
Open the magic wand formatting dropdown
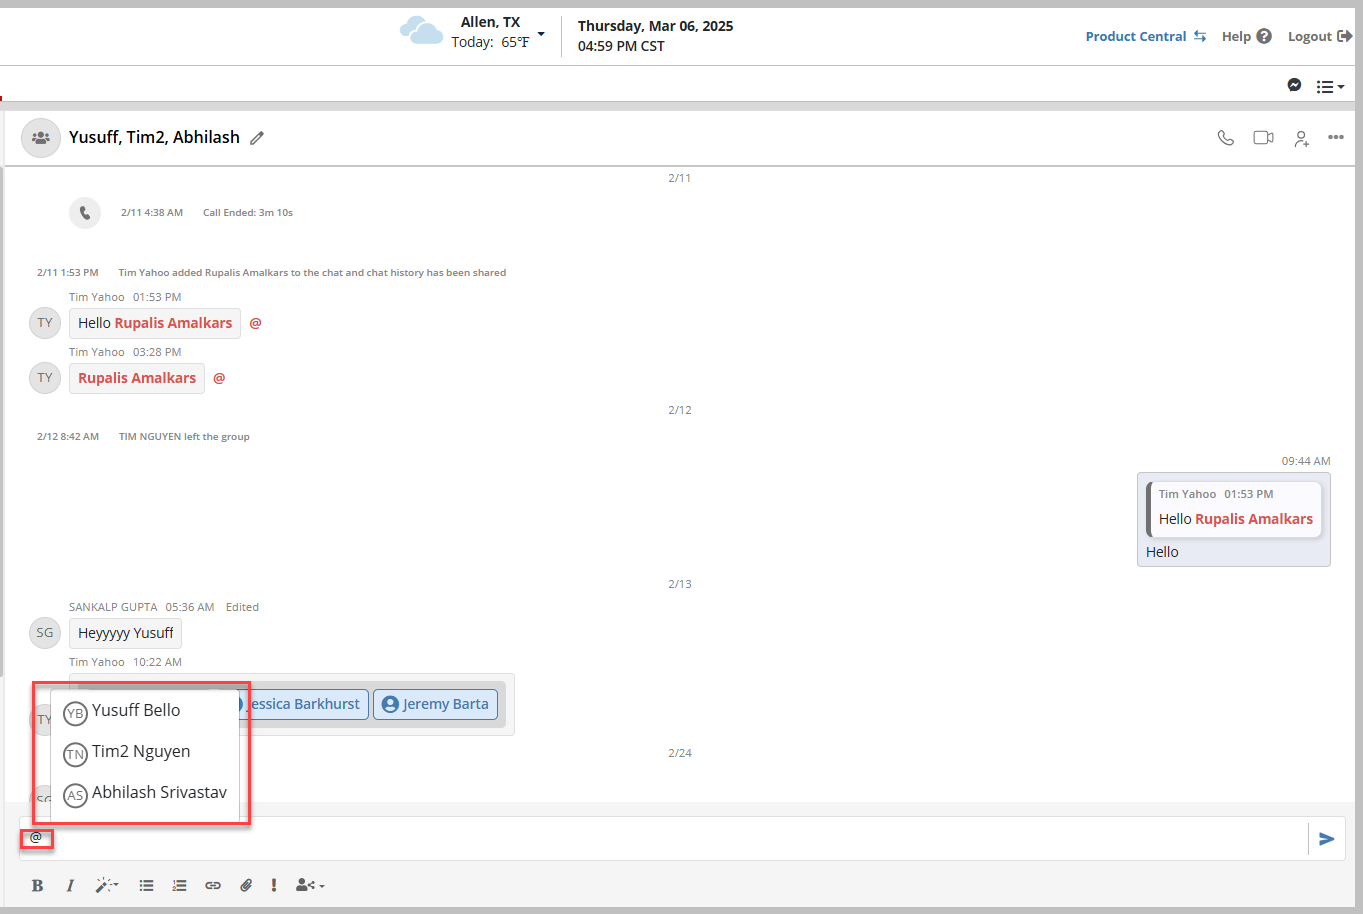click(107, 885)
